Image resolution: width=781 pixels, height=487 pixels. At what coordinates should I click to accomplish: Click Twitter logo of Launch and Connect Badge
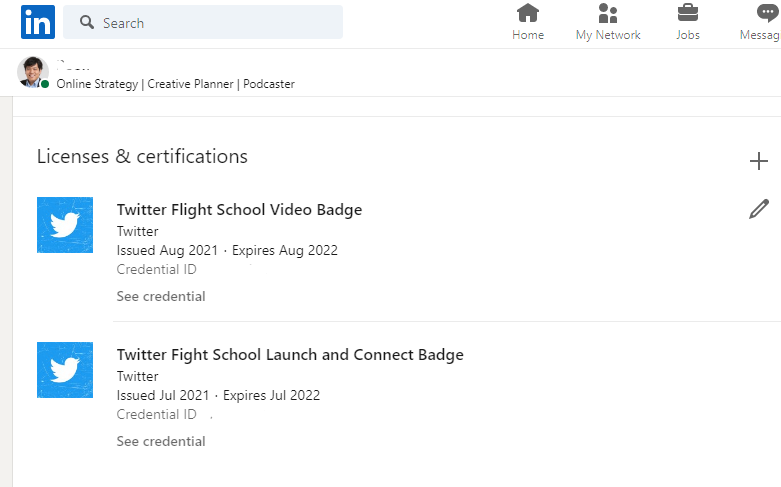65,370
